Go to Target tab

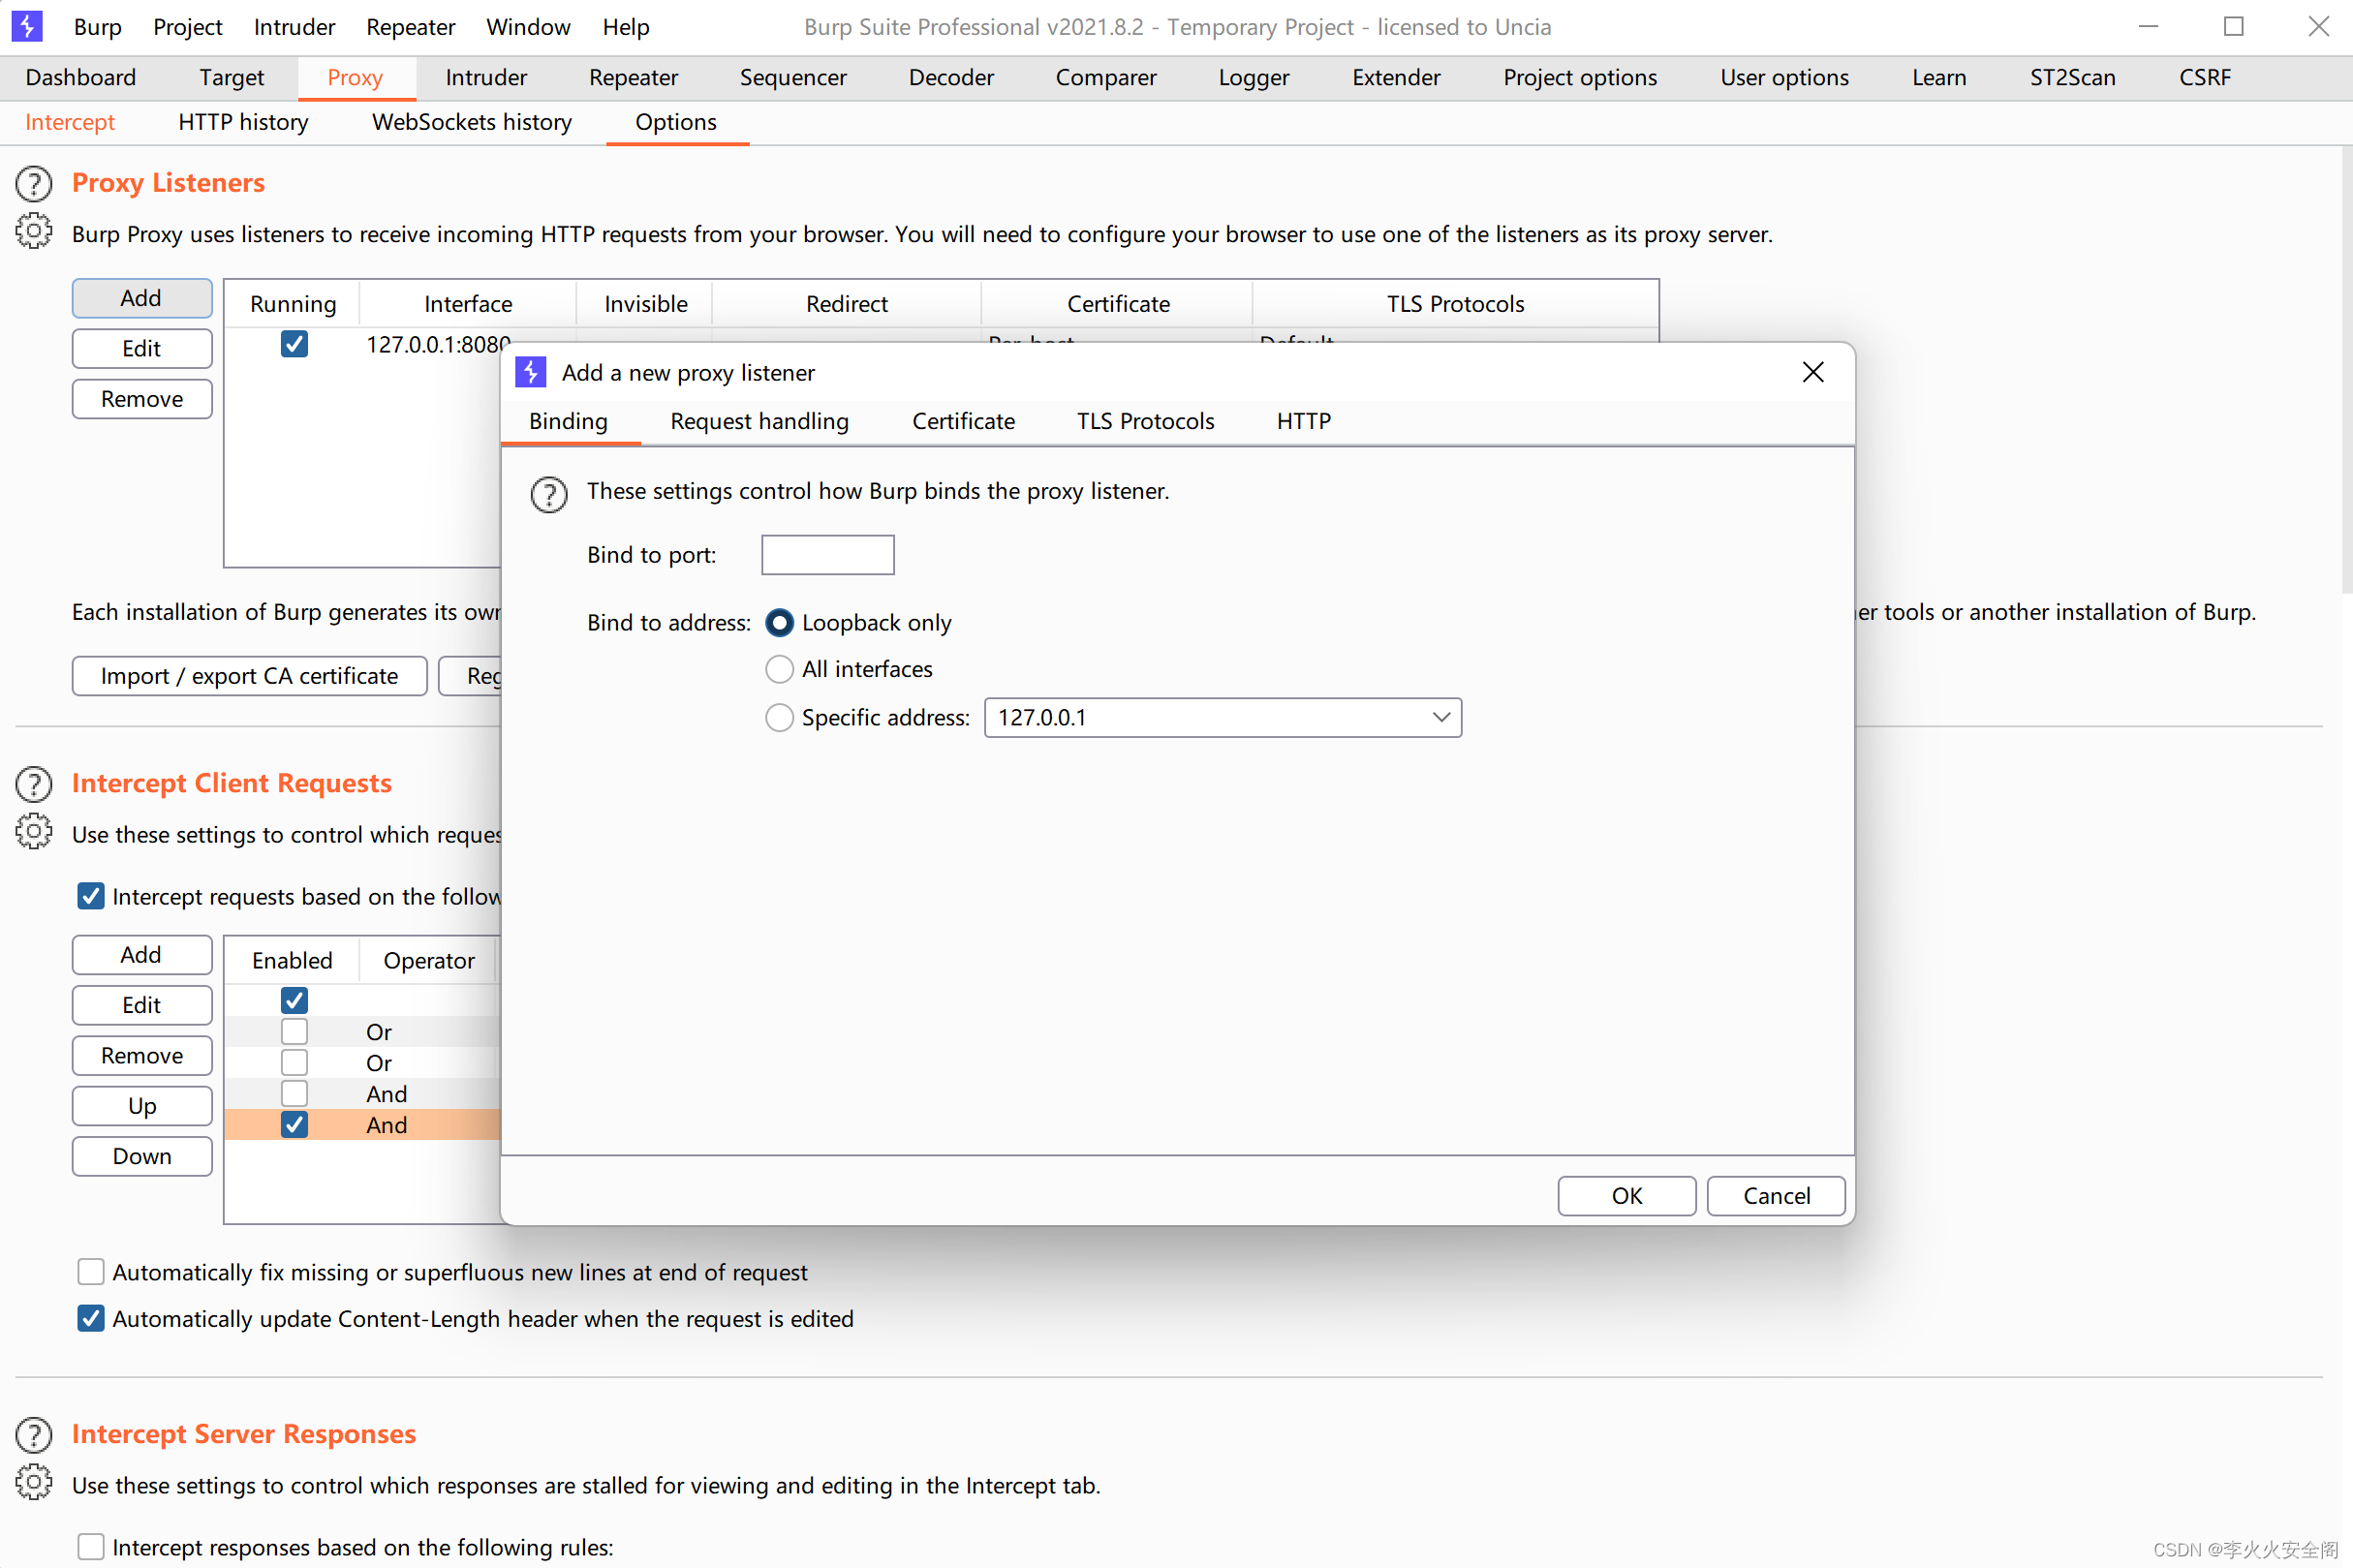tap(231, 77)
